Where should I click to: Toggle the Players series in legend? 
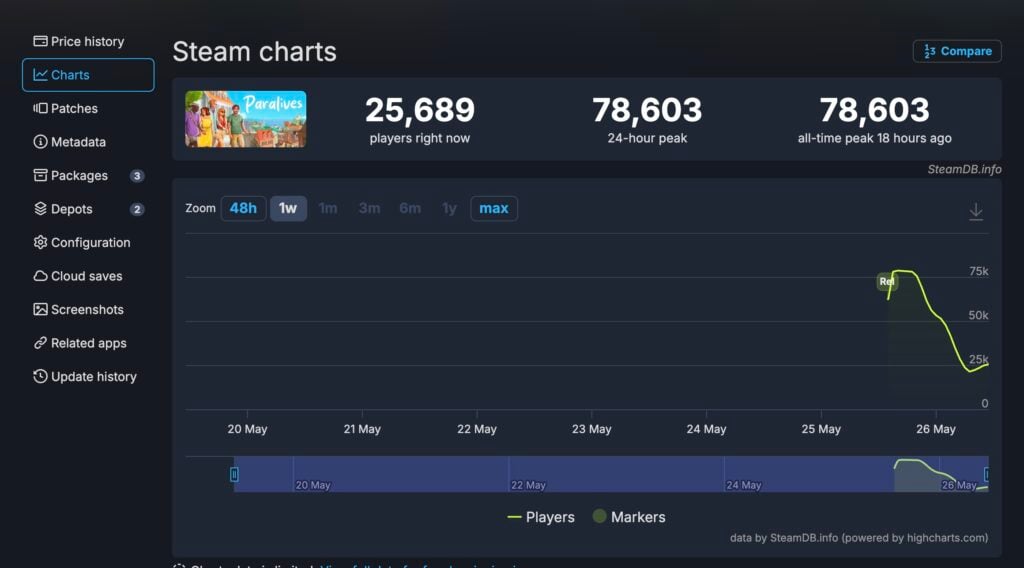(541, 517)
